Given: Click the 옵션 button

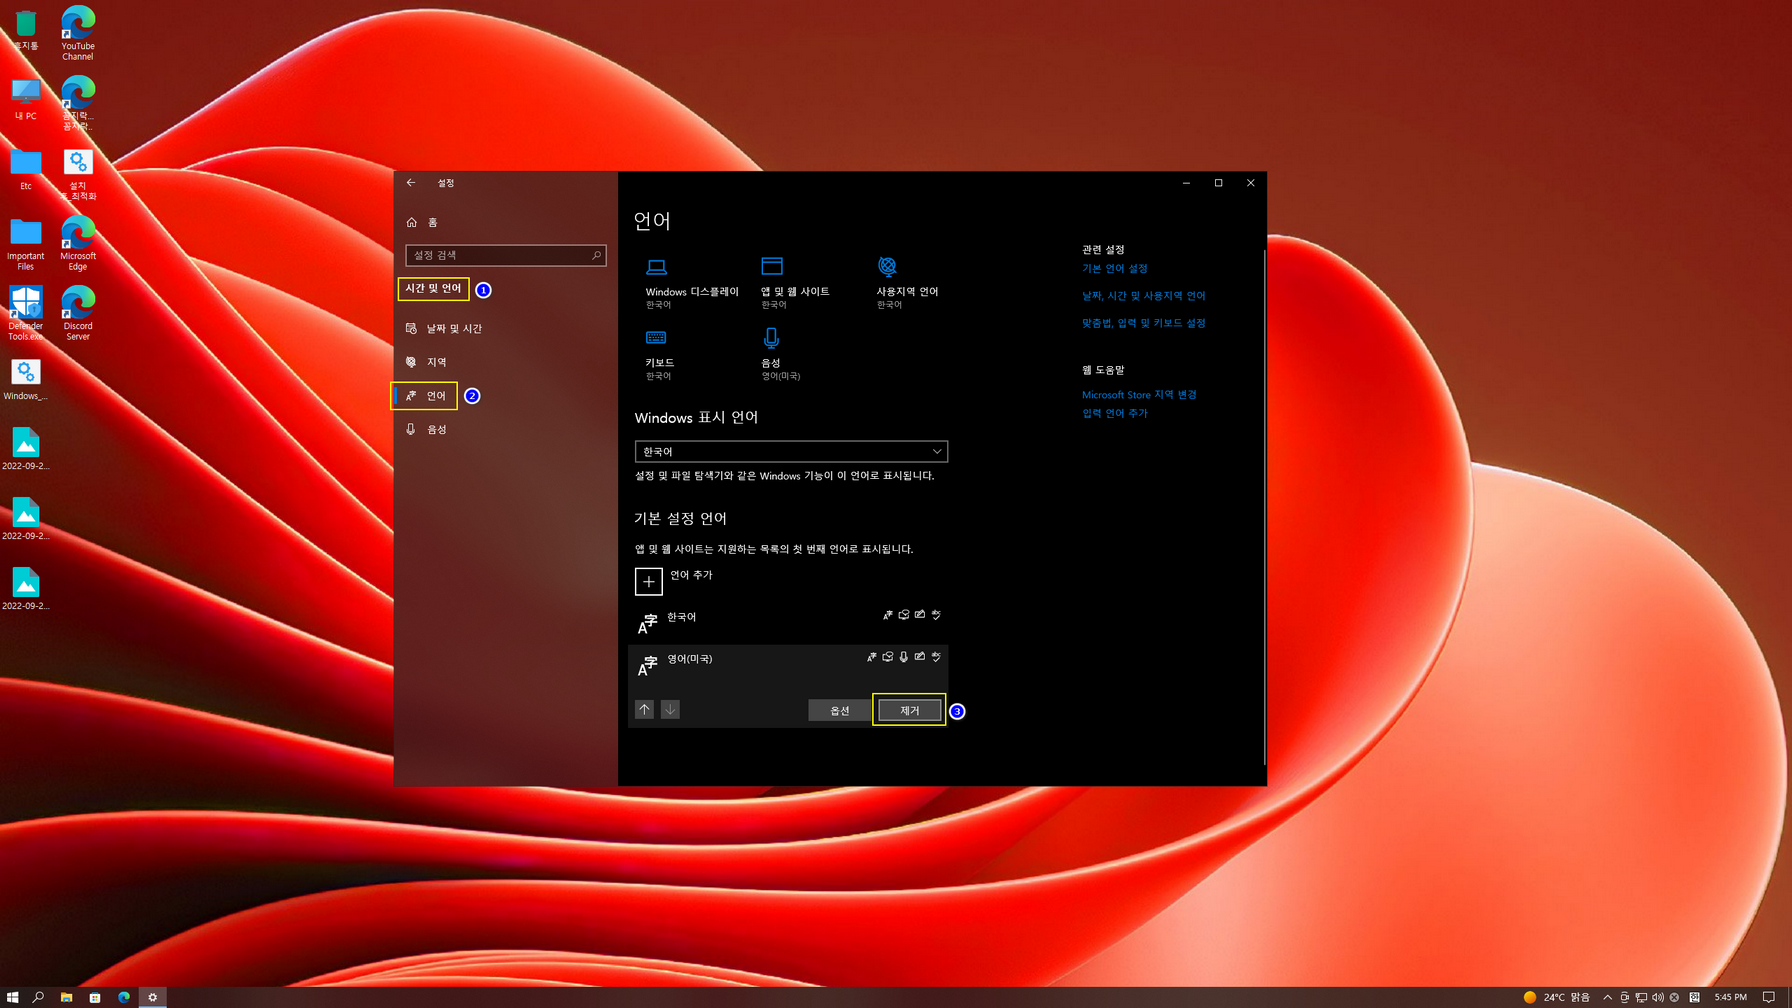Looking at the screenshot, I should pyautogui.click(x=839, y=710).
